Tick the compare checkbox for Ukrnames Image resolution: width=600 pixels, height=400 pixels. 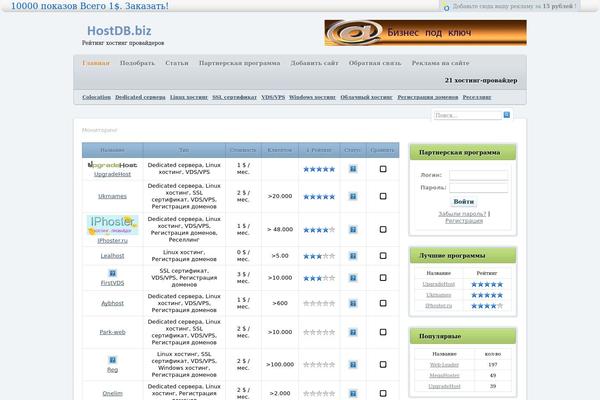[383, 196]
